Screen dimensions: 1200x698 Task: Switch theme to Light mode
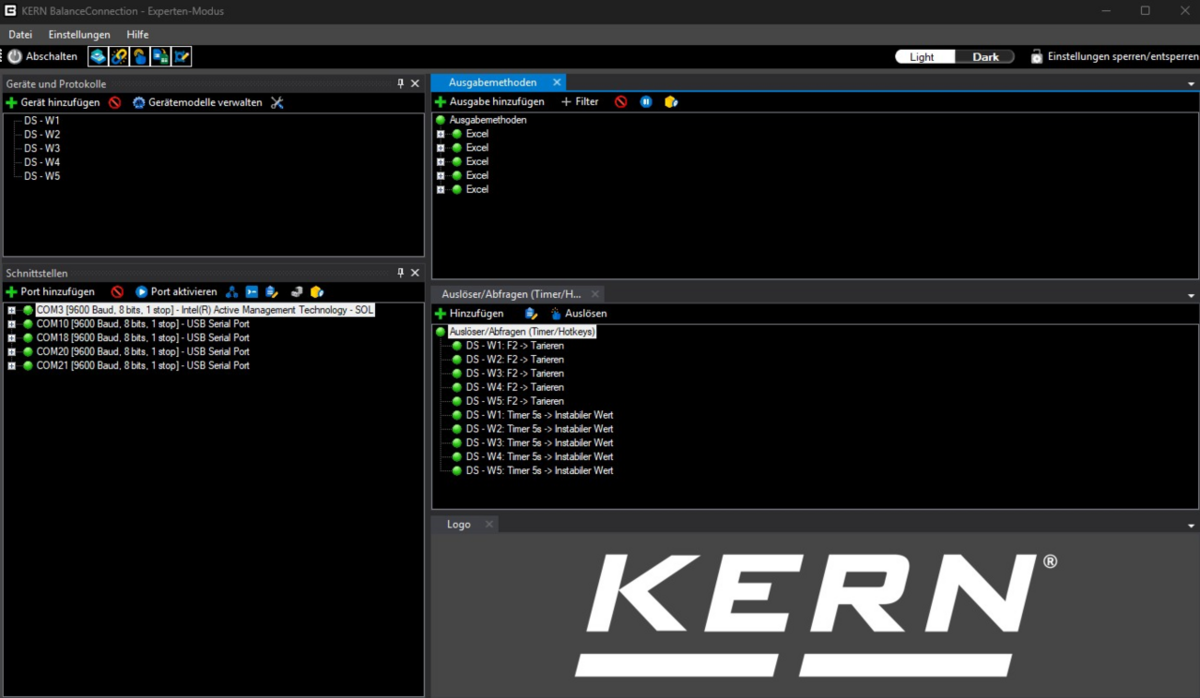[922, 57]
